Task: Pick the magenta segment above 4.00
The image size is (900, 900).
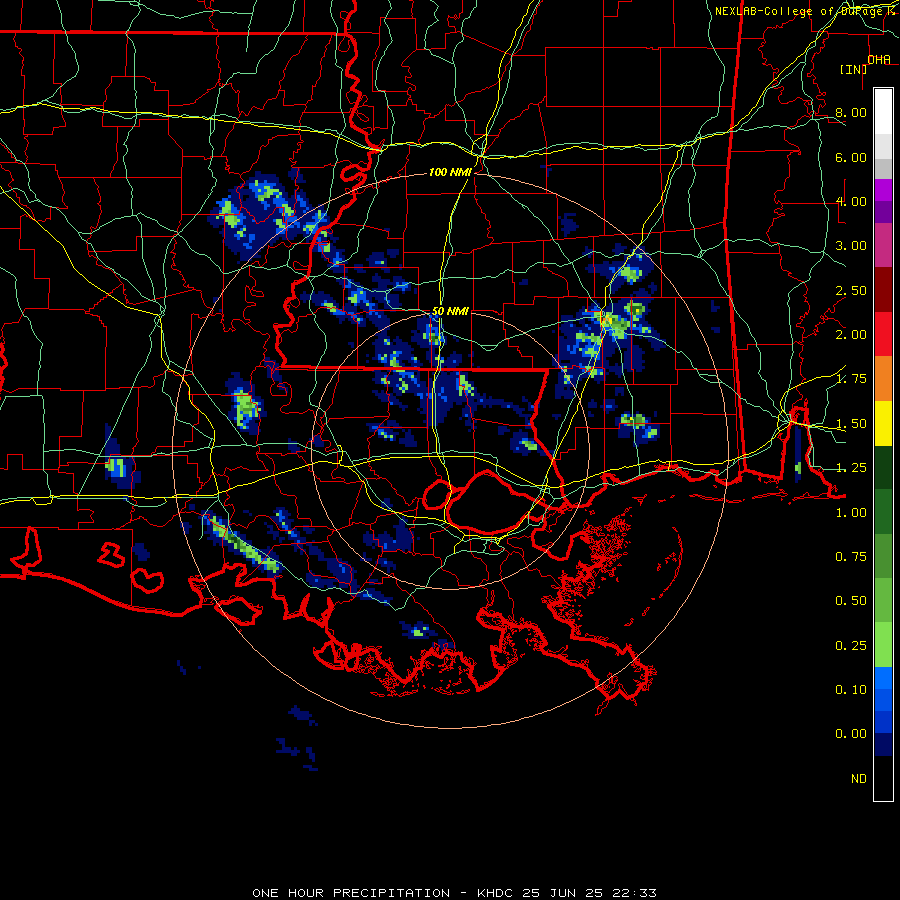Action: [x=883, y=191]
